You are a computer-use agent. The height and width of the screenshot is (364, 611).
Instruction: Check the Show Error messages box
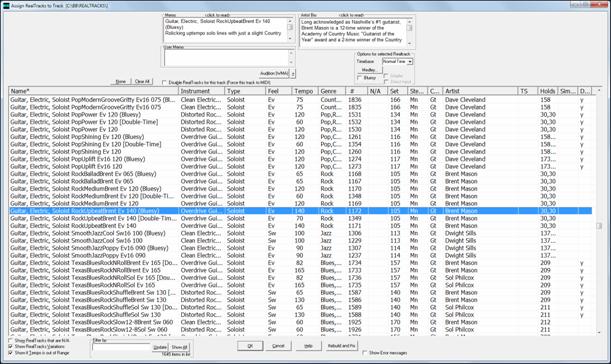tap(365, 353)
